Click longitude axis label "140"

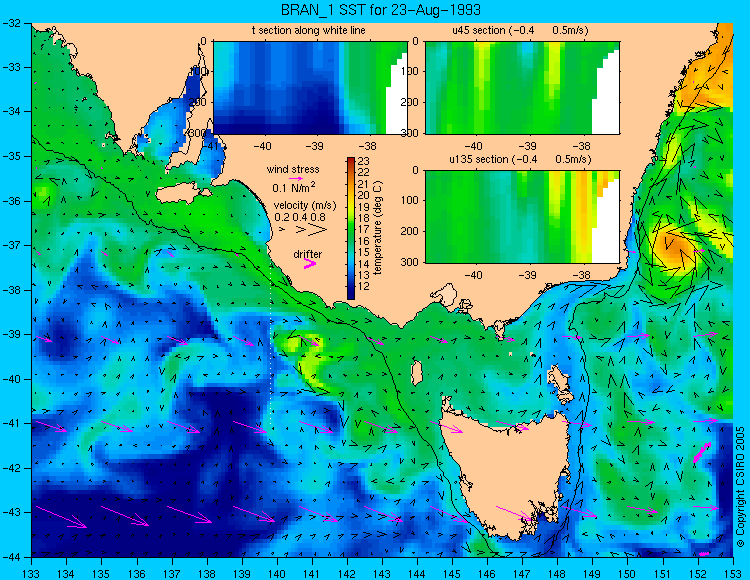coord(276,573)
